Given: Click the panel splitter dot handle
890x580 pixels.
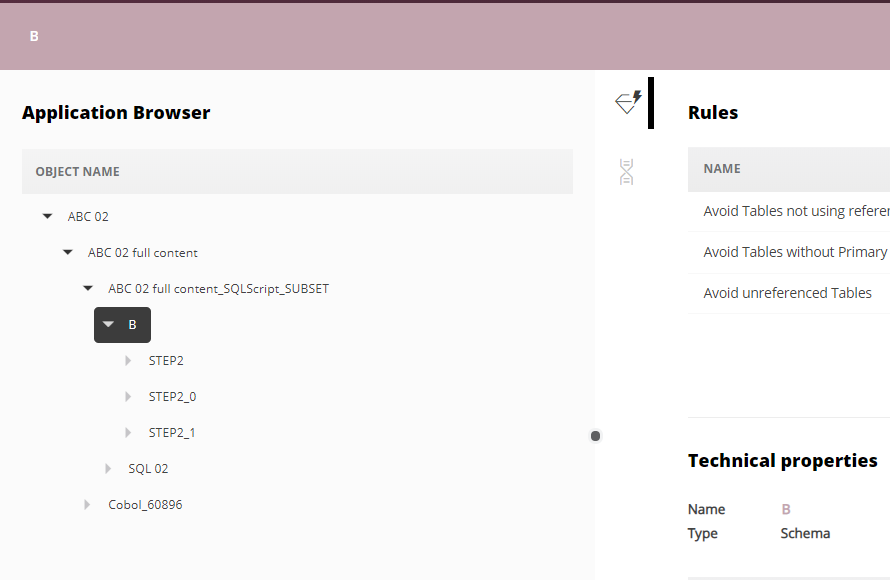Looking at the screenshot, I should 595,436.
